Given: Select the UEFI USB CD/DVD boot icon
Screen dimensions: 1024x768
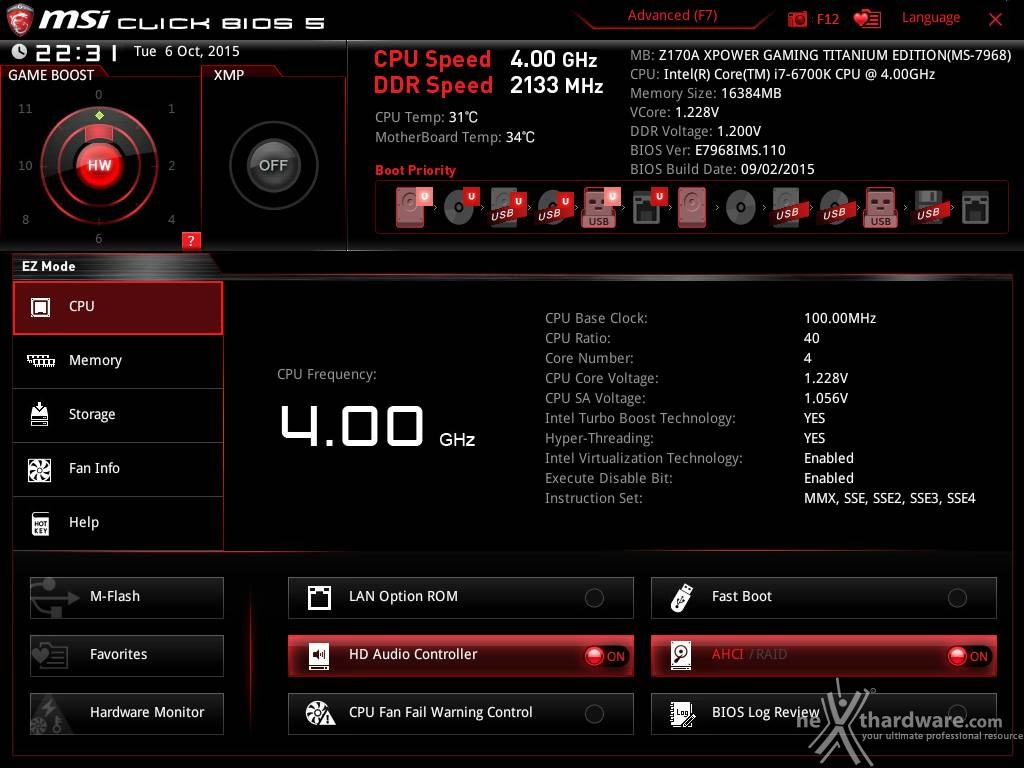Looking at the screenshot, I should [x=554, y=208].
